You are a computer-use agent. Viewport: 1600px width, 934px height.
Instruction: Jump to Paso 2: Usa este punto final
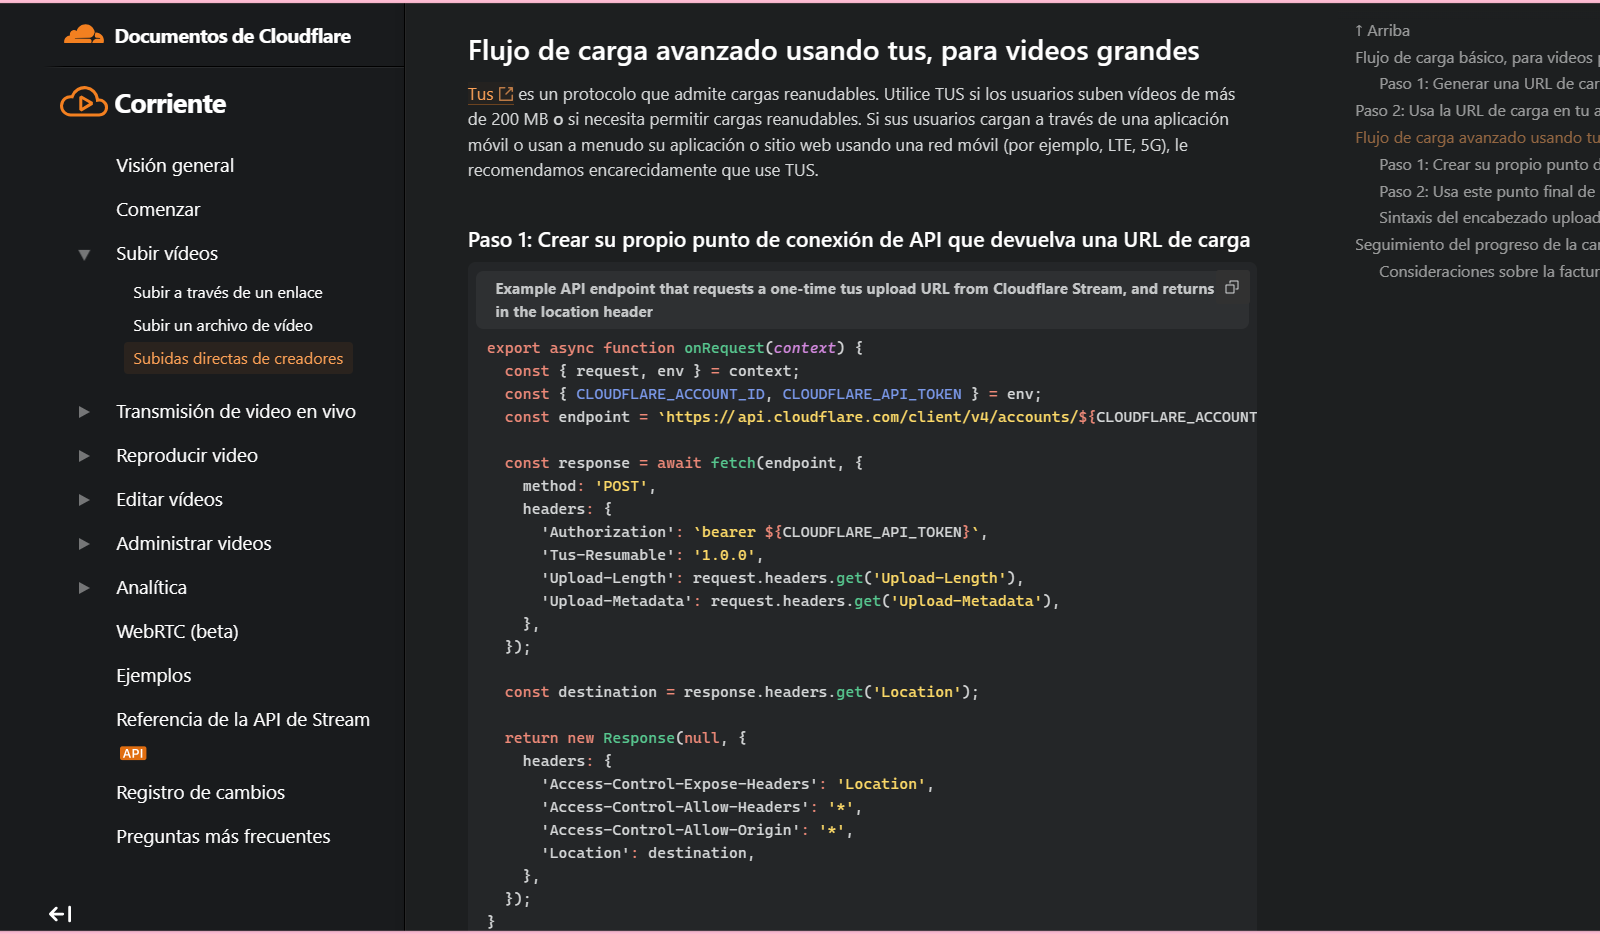point(1489,192)
